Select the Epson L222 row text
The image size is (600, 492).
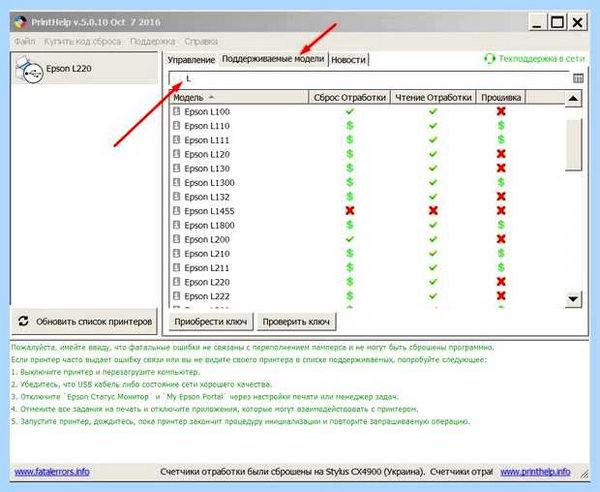click(x=207, y=296)
